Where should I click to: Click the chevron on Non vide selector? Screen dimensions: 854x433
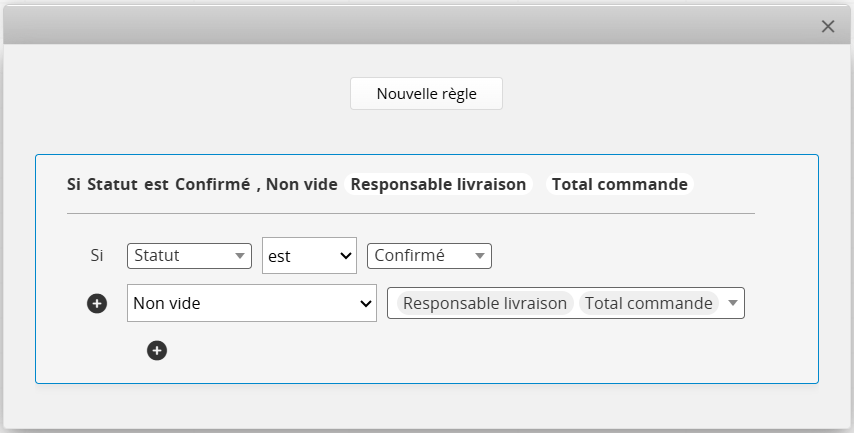click(x=366, y=304)
